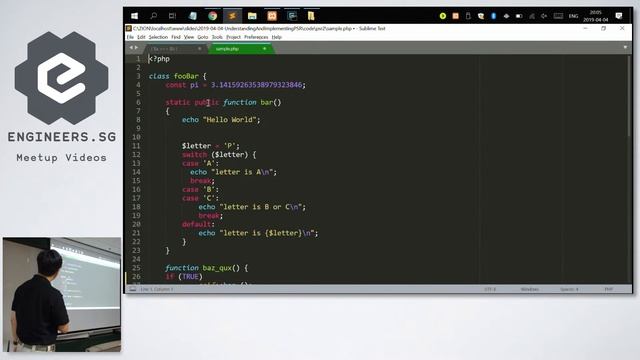This screenshot has width=640, height=360.
Task: Click the previous-tab left arrow
Action: coord(131,48)
